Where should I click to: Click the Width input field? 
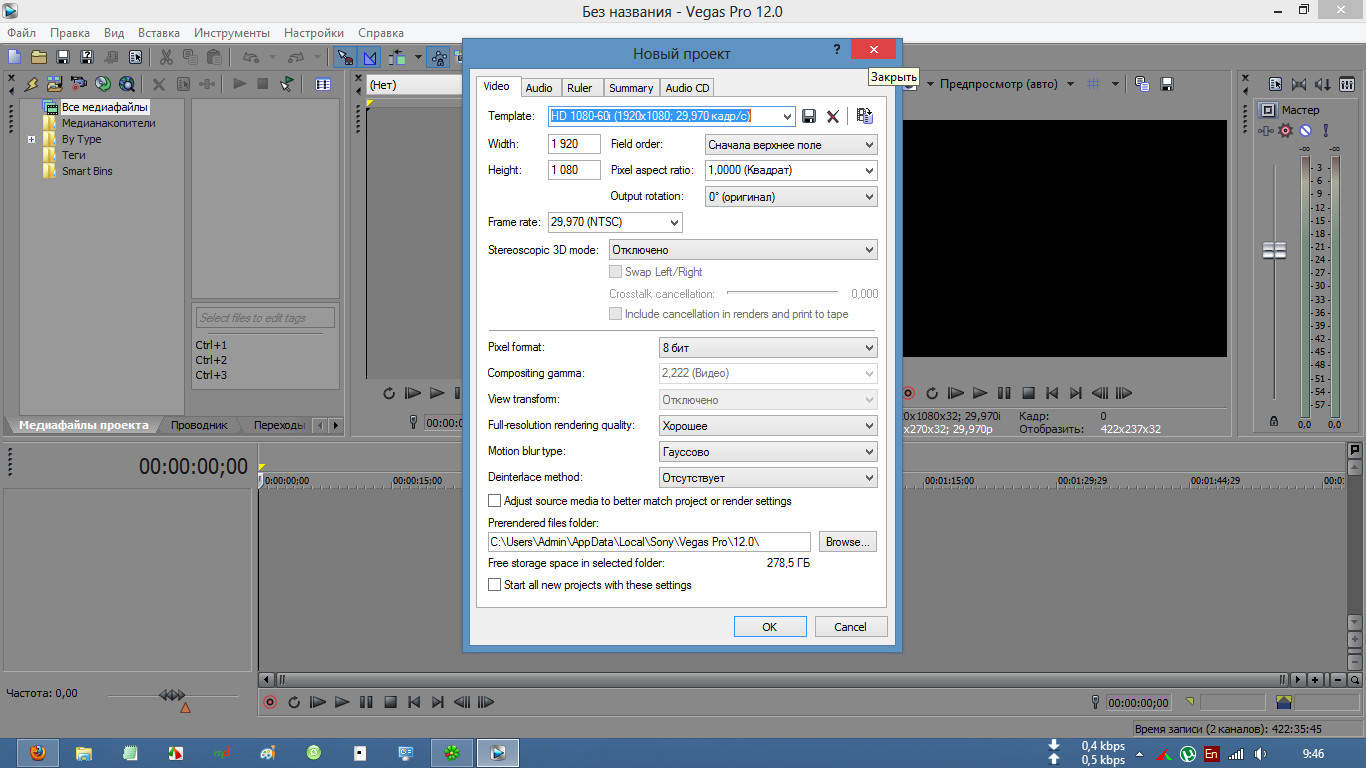575,144
